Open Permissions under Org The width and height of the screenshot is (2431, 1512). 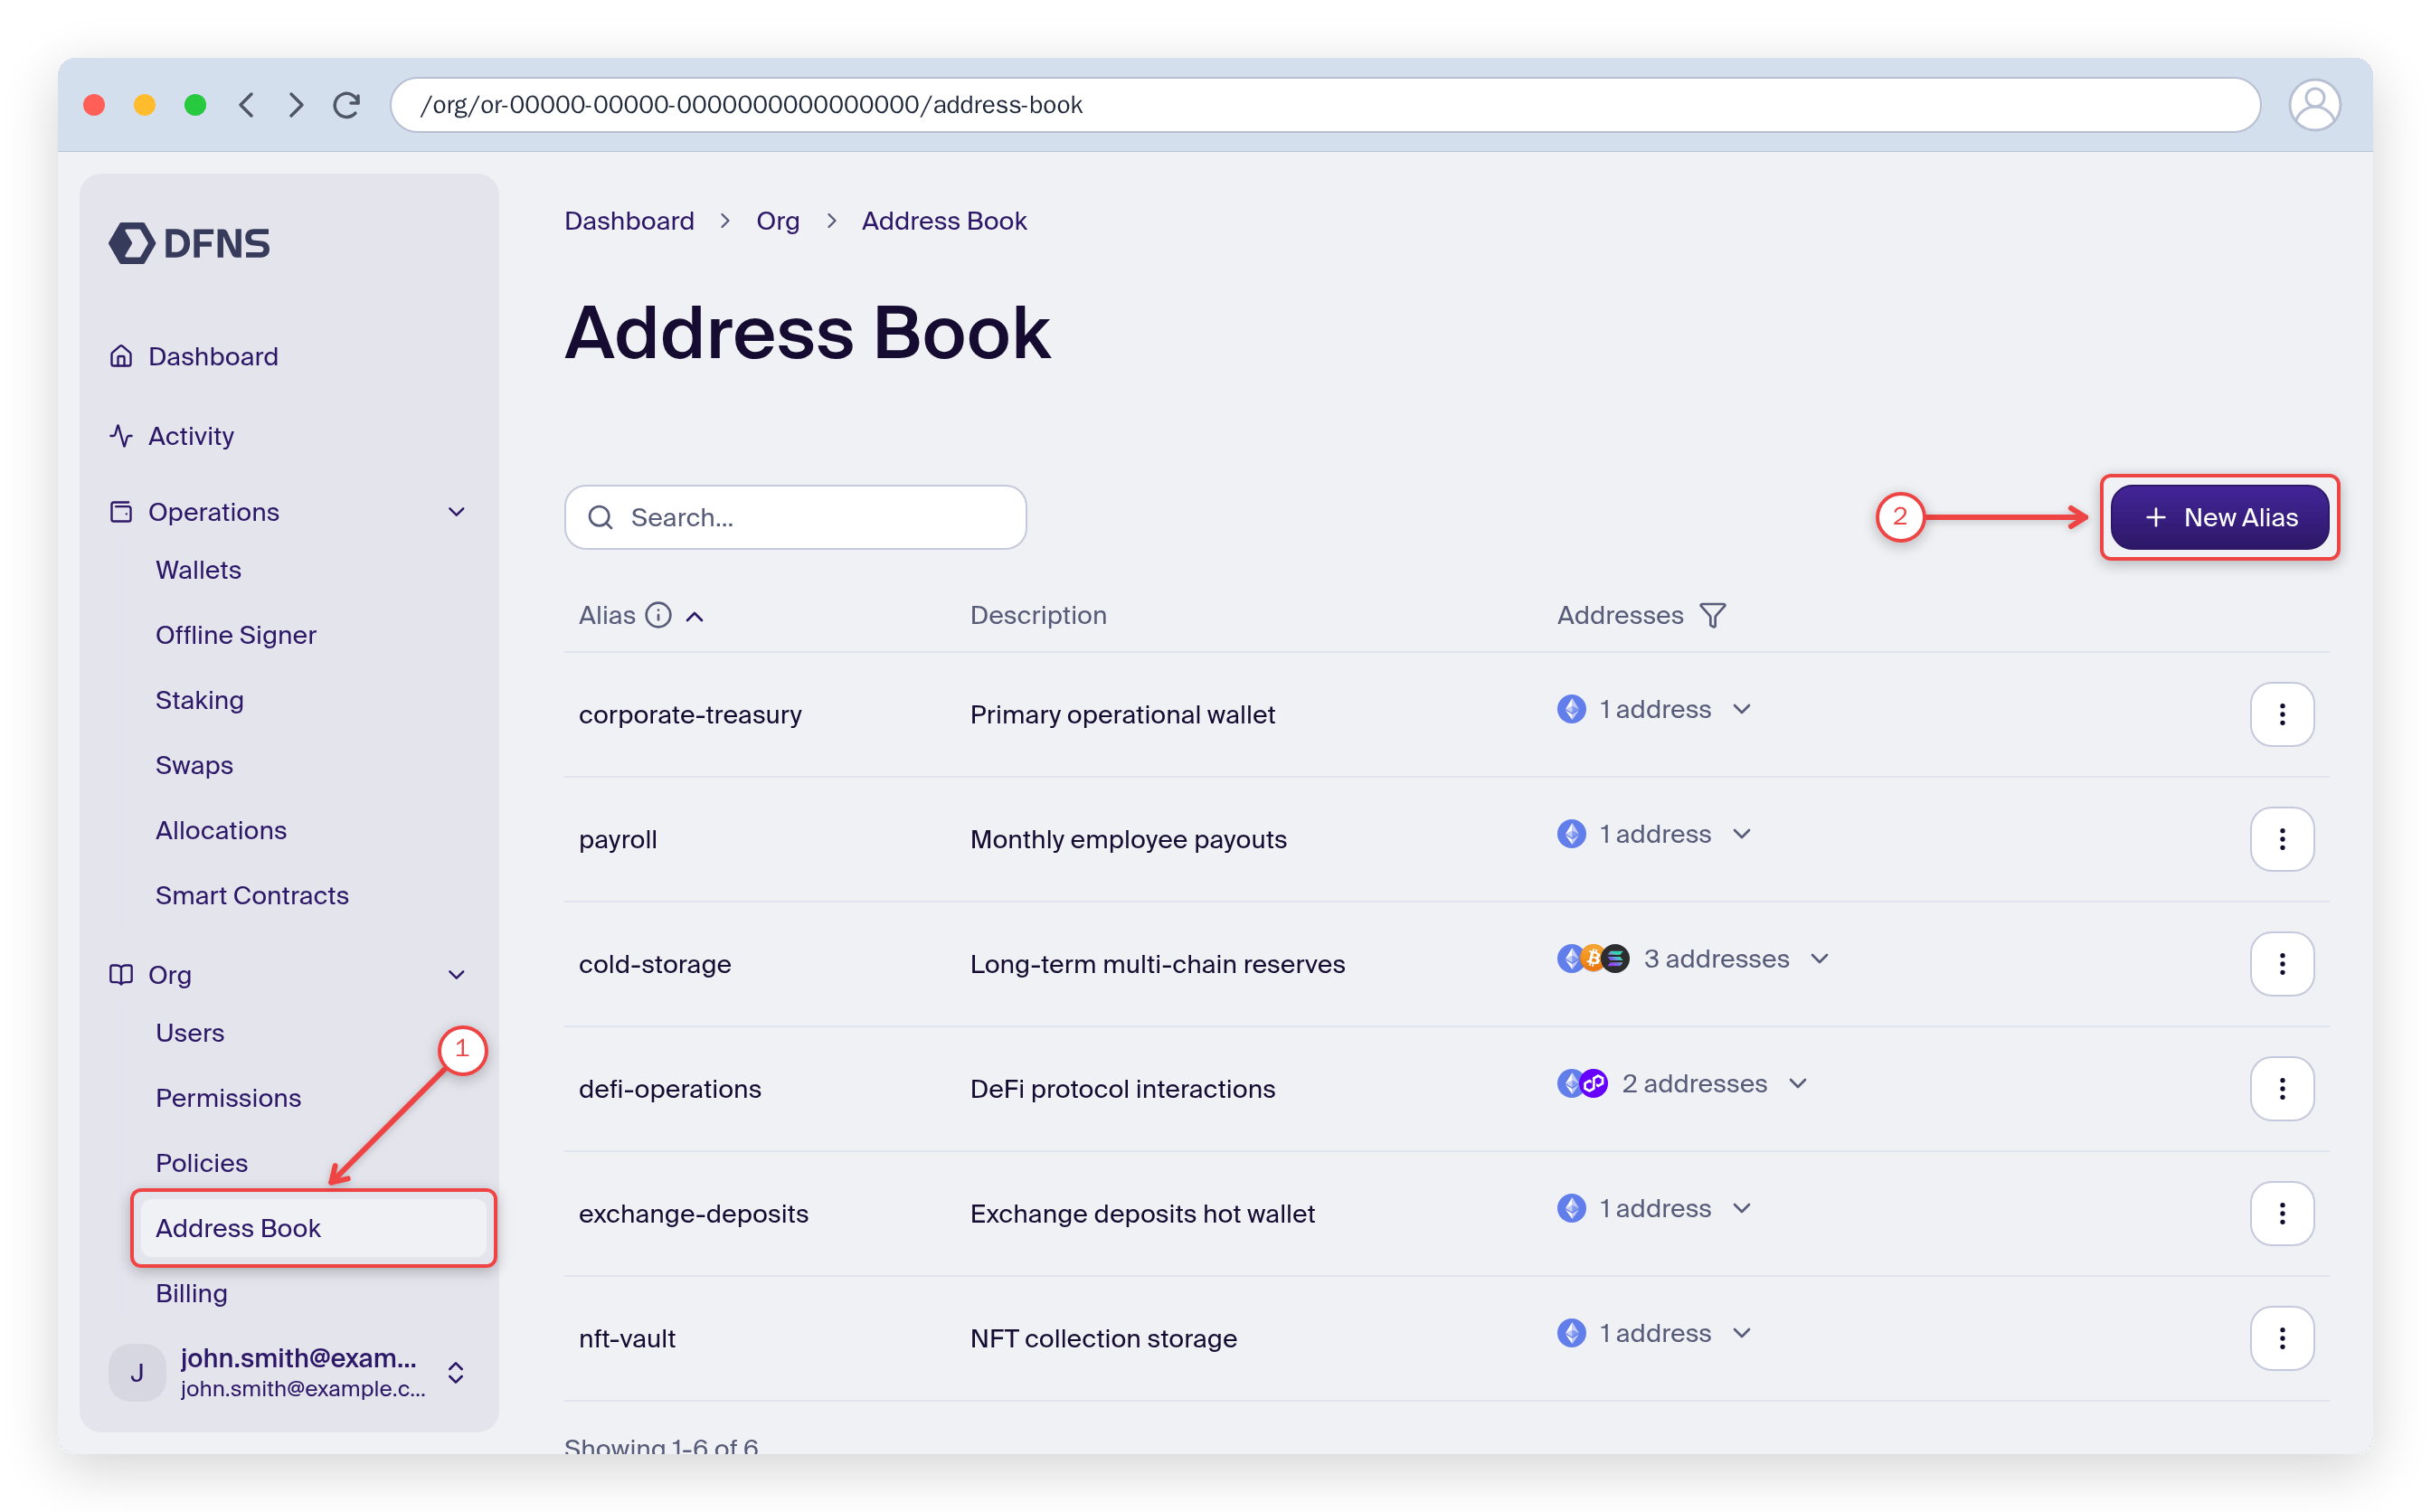click(x=228, y=1098)
